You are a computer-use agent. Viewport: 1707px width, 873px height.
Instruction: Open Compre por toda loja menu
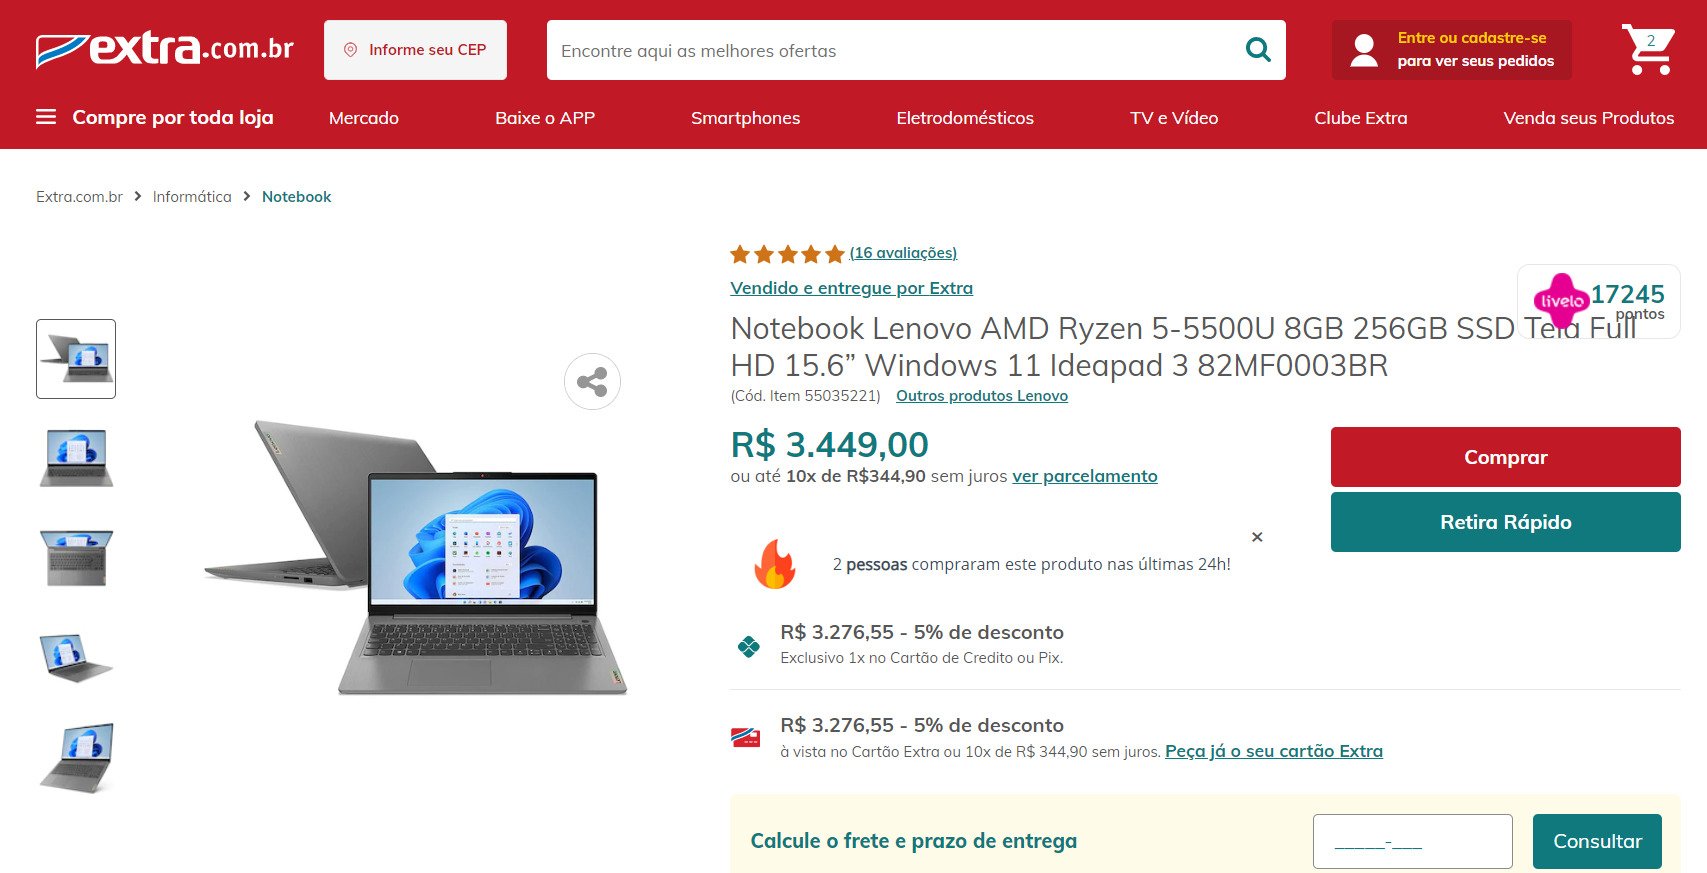[x=172, y=117]
